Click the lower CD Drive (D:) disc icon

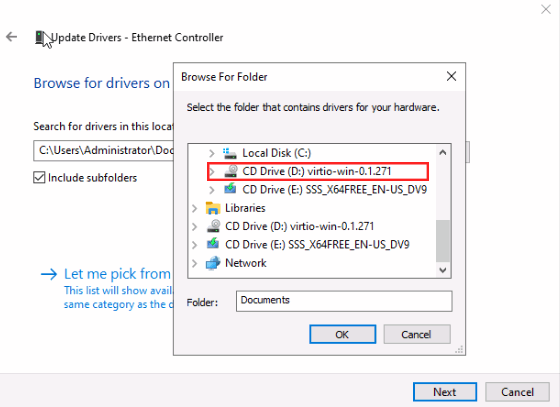[214, 226]
